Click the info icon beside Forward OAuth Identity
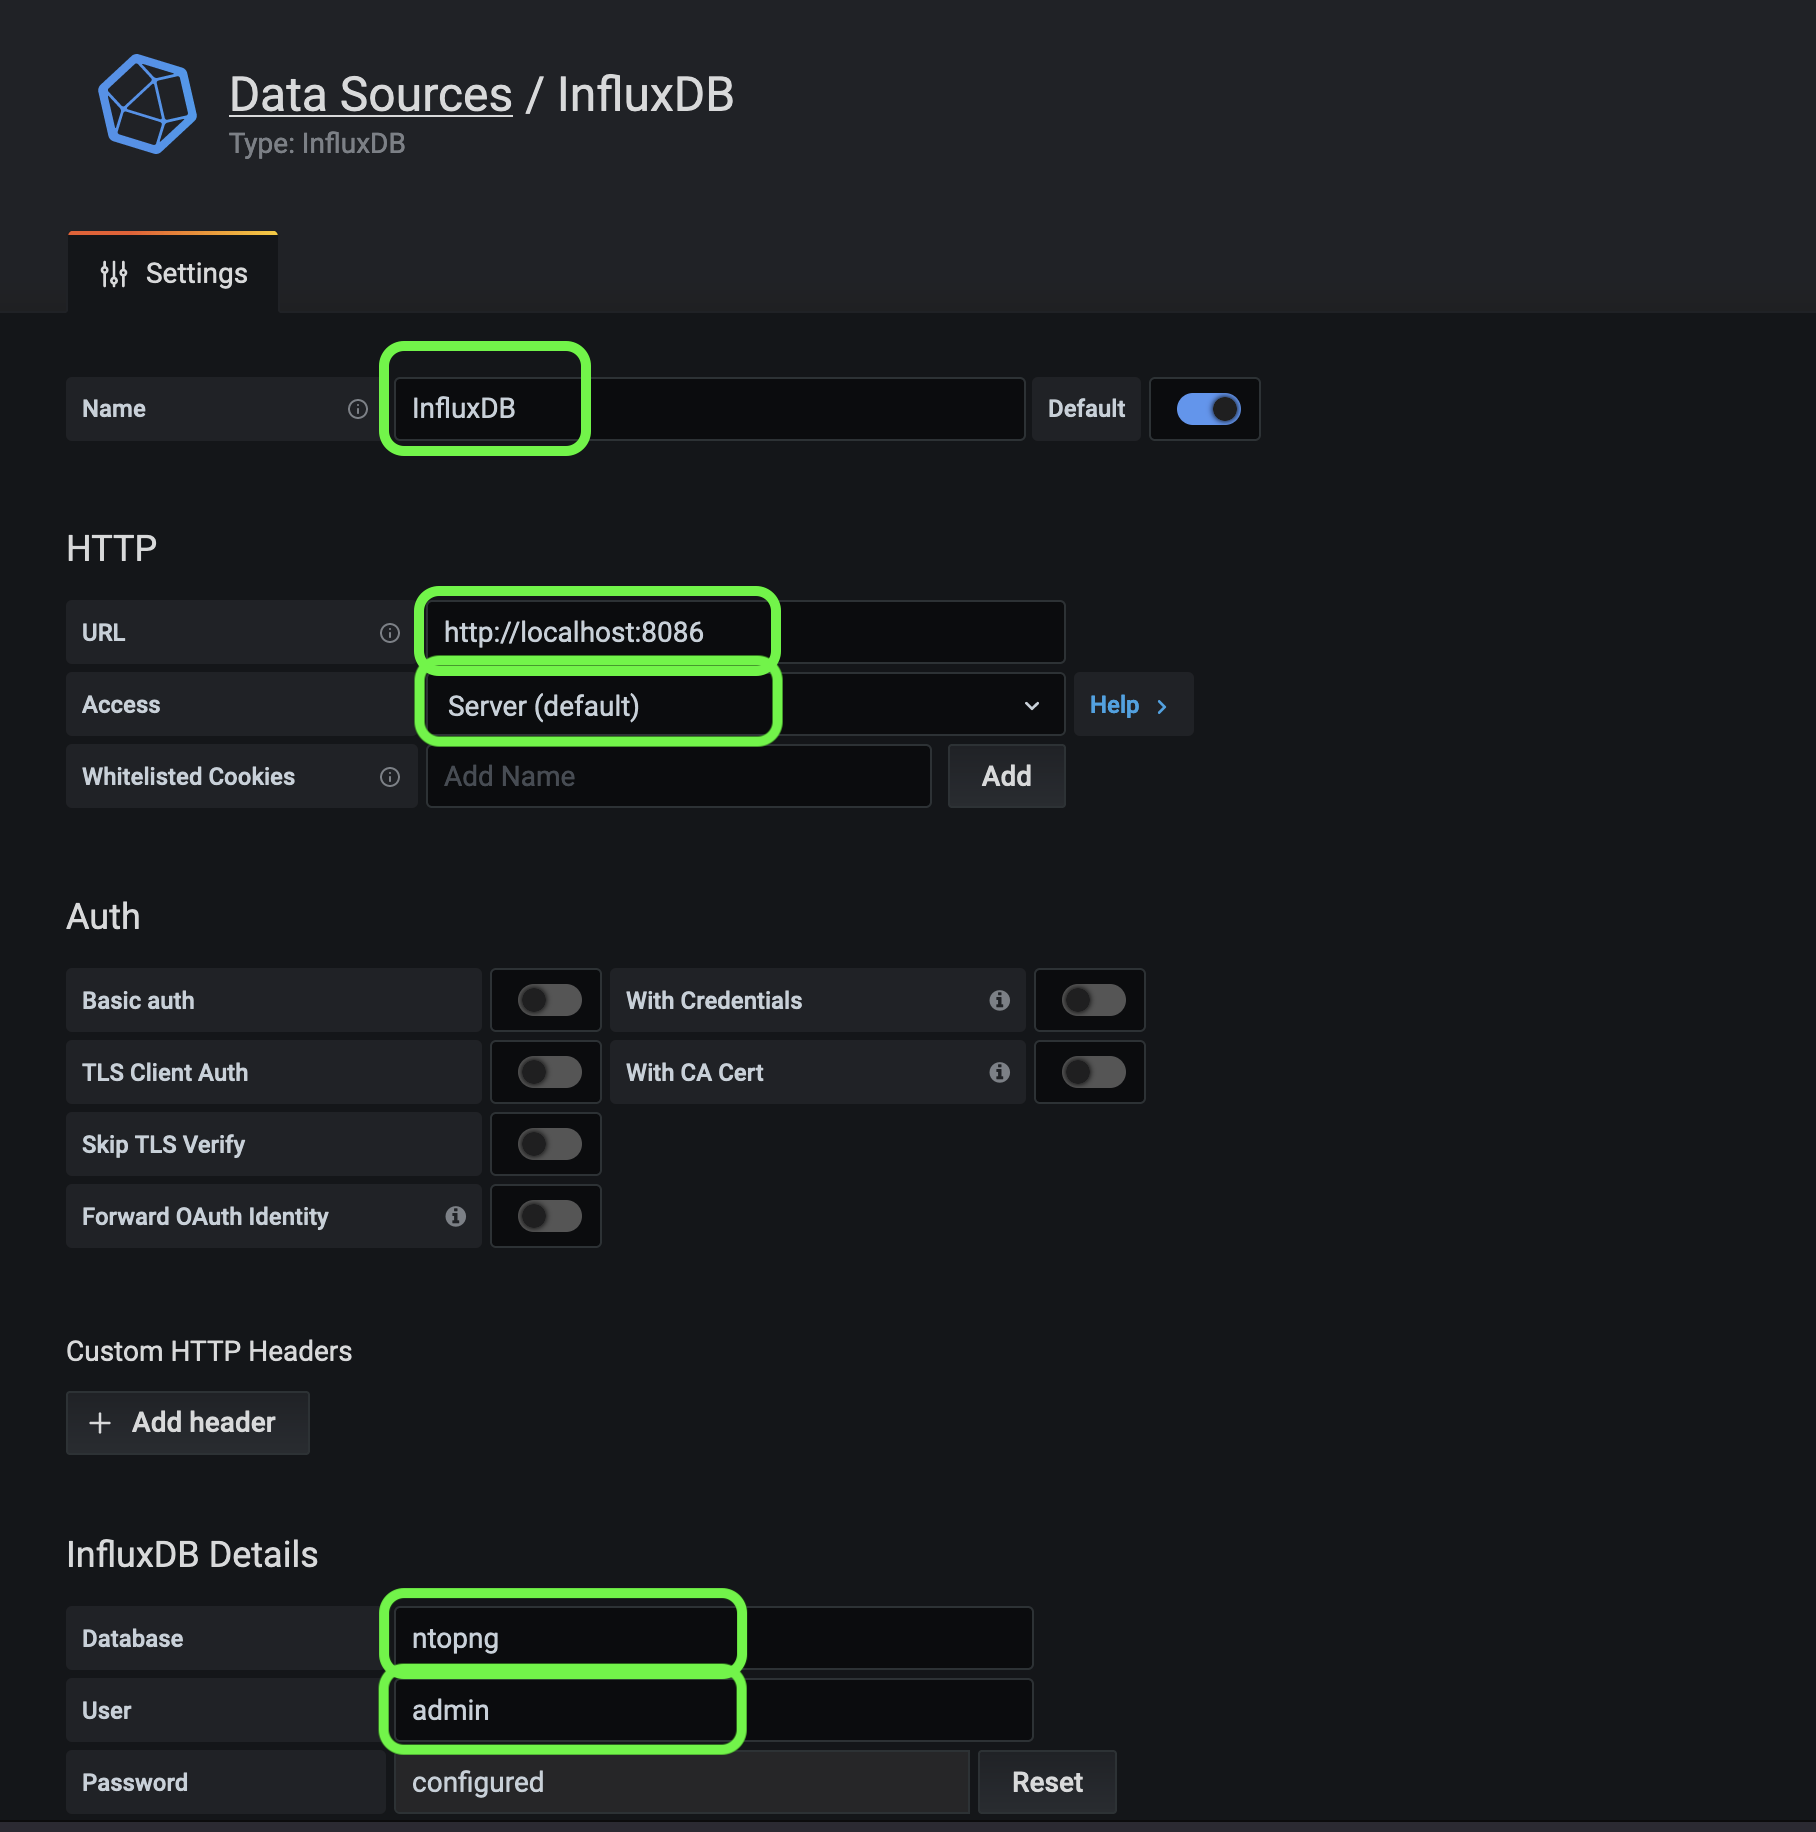Screen dimensions: 1816x1832 pyautogui.click(x=456, y=1216)
